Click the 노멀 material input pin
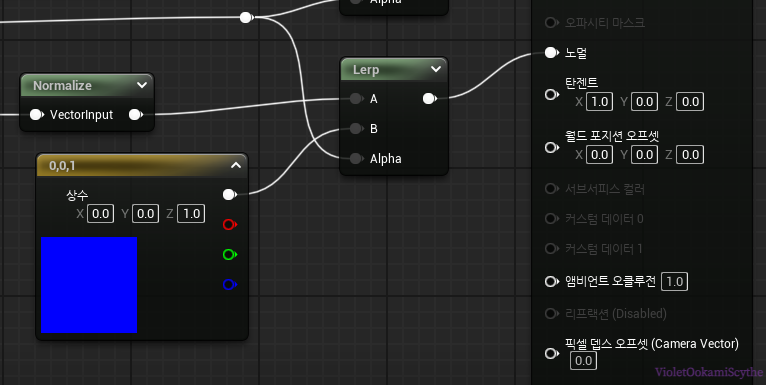The height and width of the screenshot is (385, 766). (x=552, y=52)
